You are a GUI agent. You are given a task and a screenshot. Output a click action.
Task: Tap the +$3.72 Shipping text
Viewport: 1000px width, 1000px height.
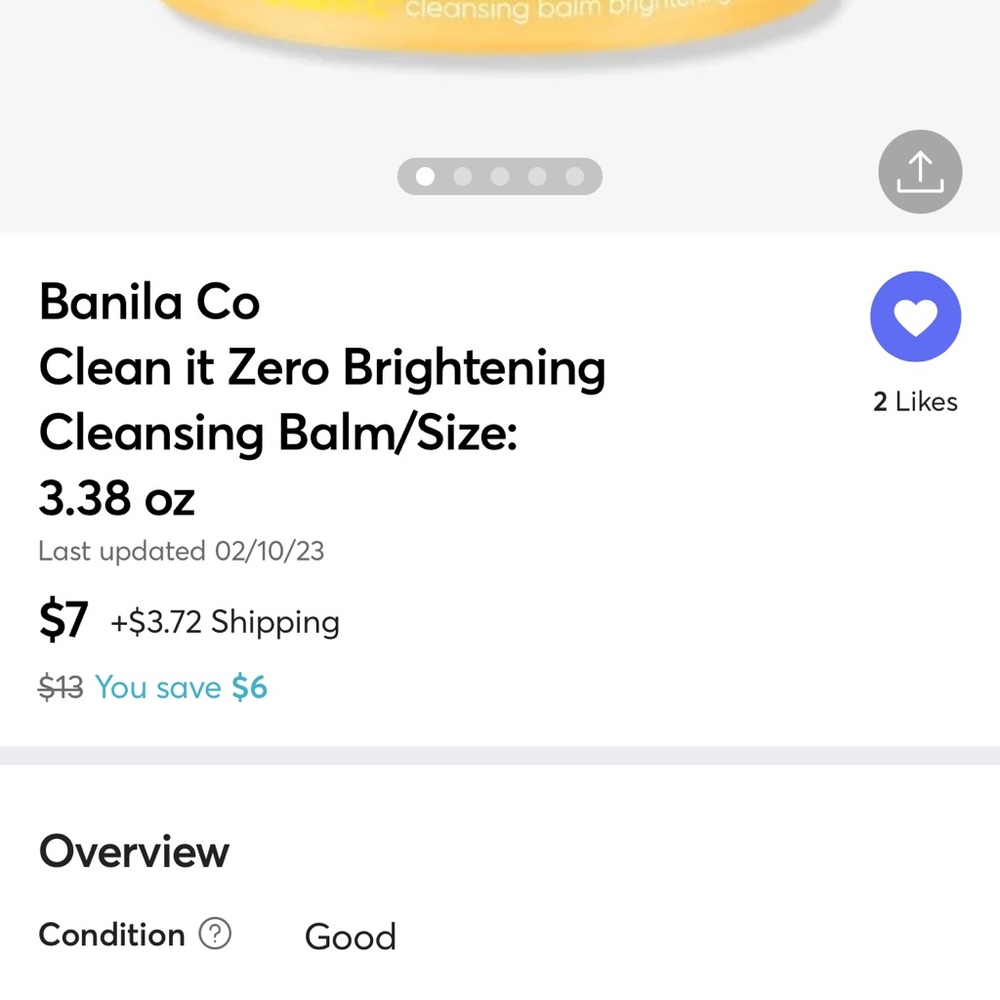(225, 622)
